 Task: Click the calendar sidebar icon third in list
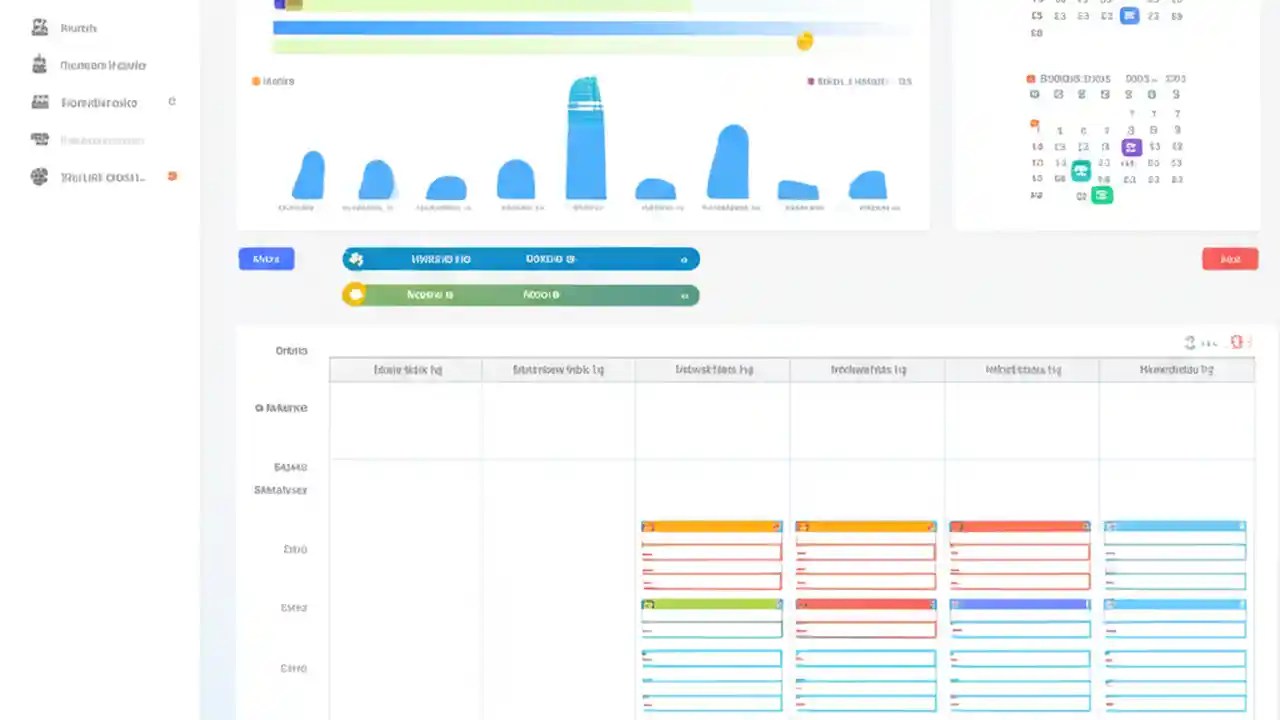point(39,102)
